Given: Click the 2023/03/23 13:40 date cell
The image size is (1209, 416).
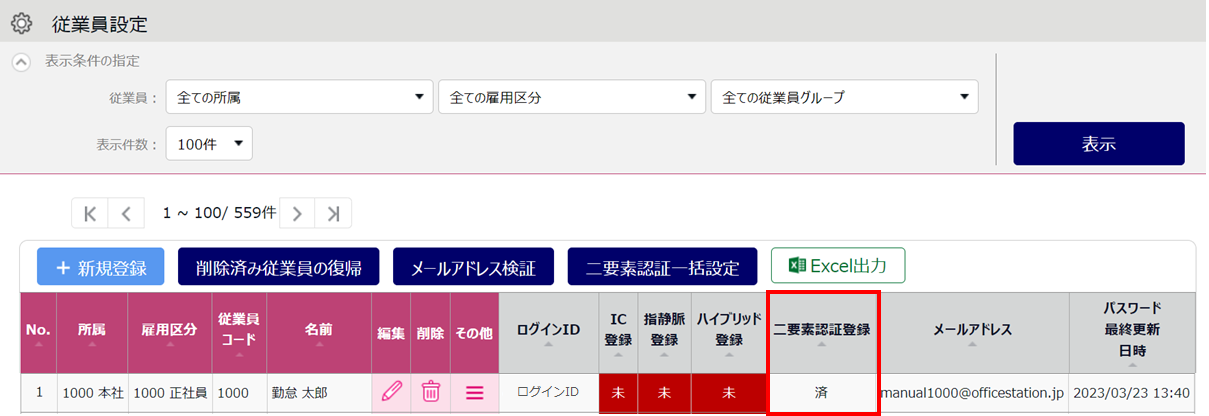Looking at the screenshot, I should 1132,392.
